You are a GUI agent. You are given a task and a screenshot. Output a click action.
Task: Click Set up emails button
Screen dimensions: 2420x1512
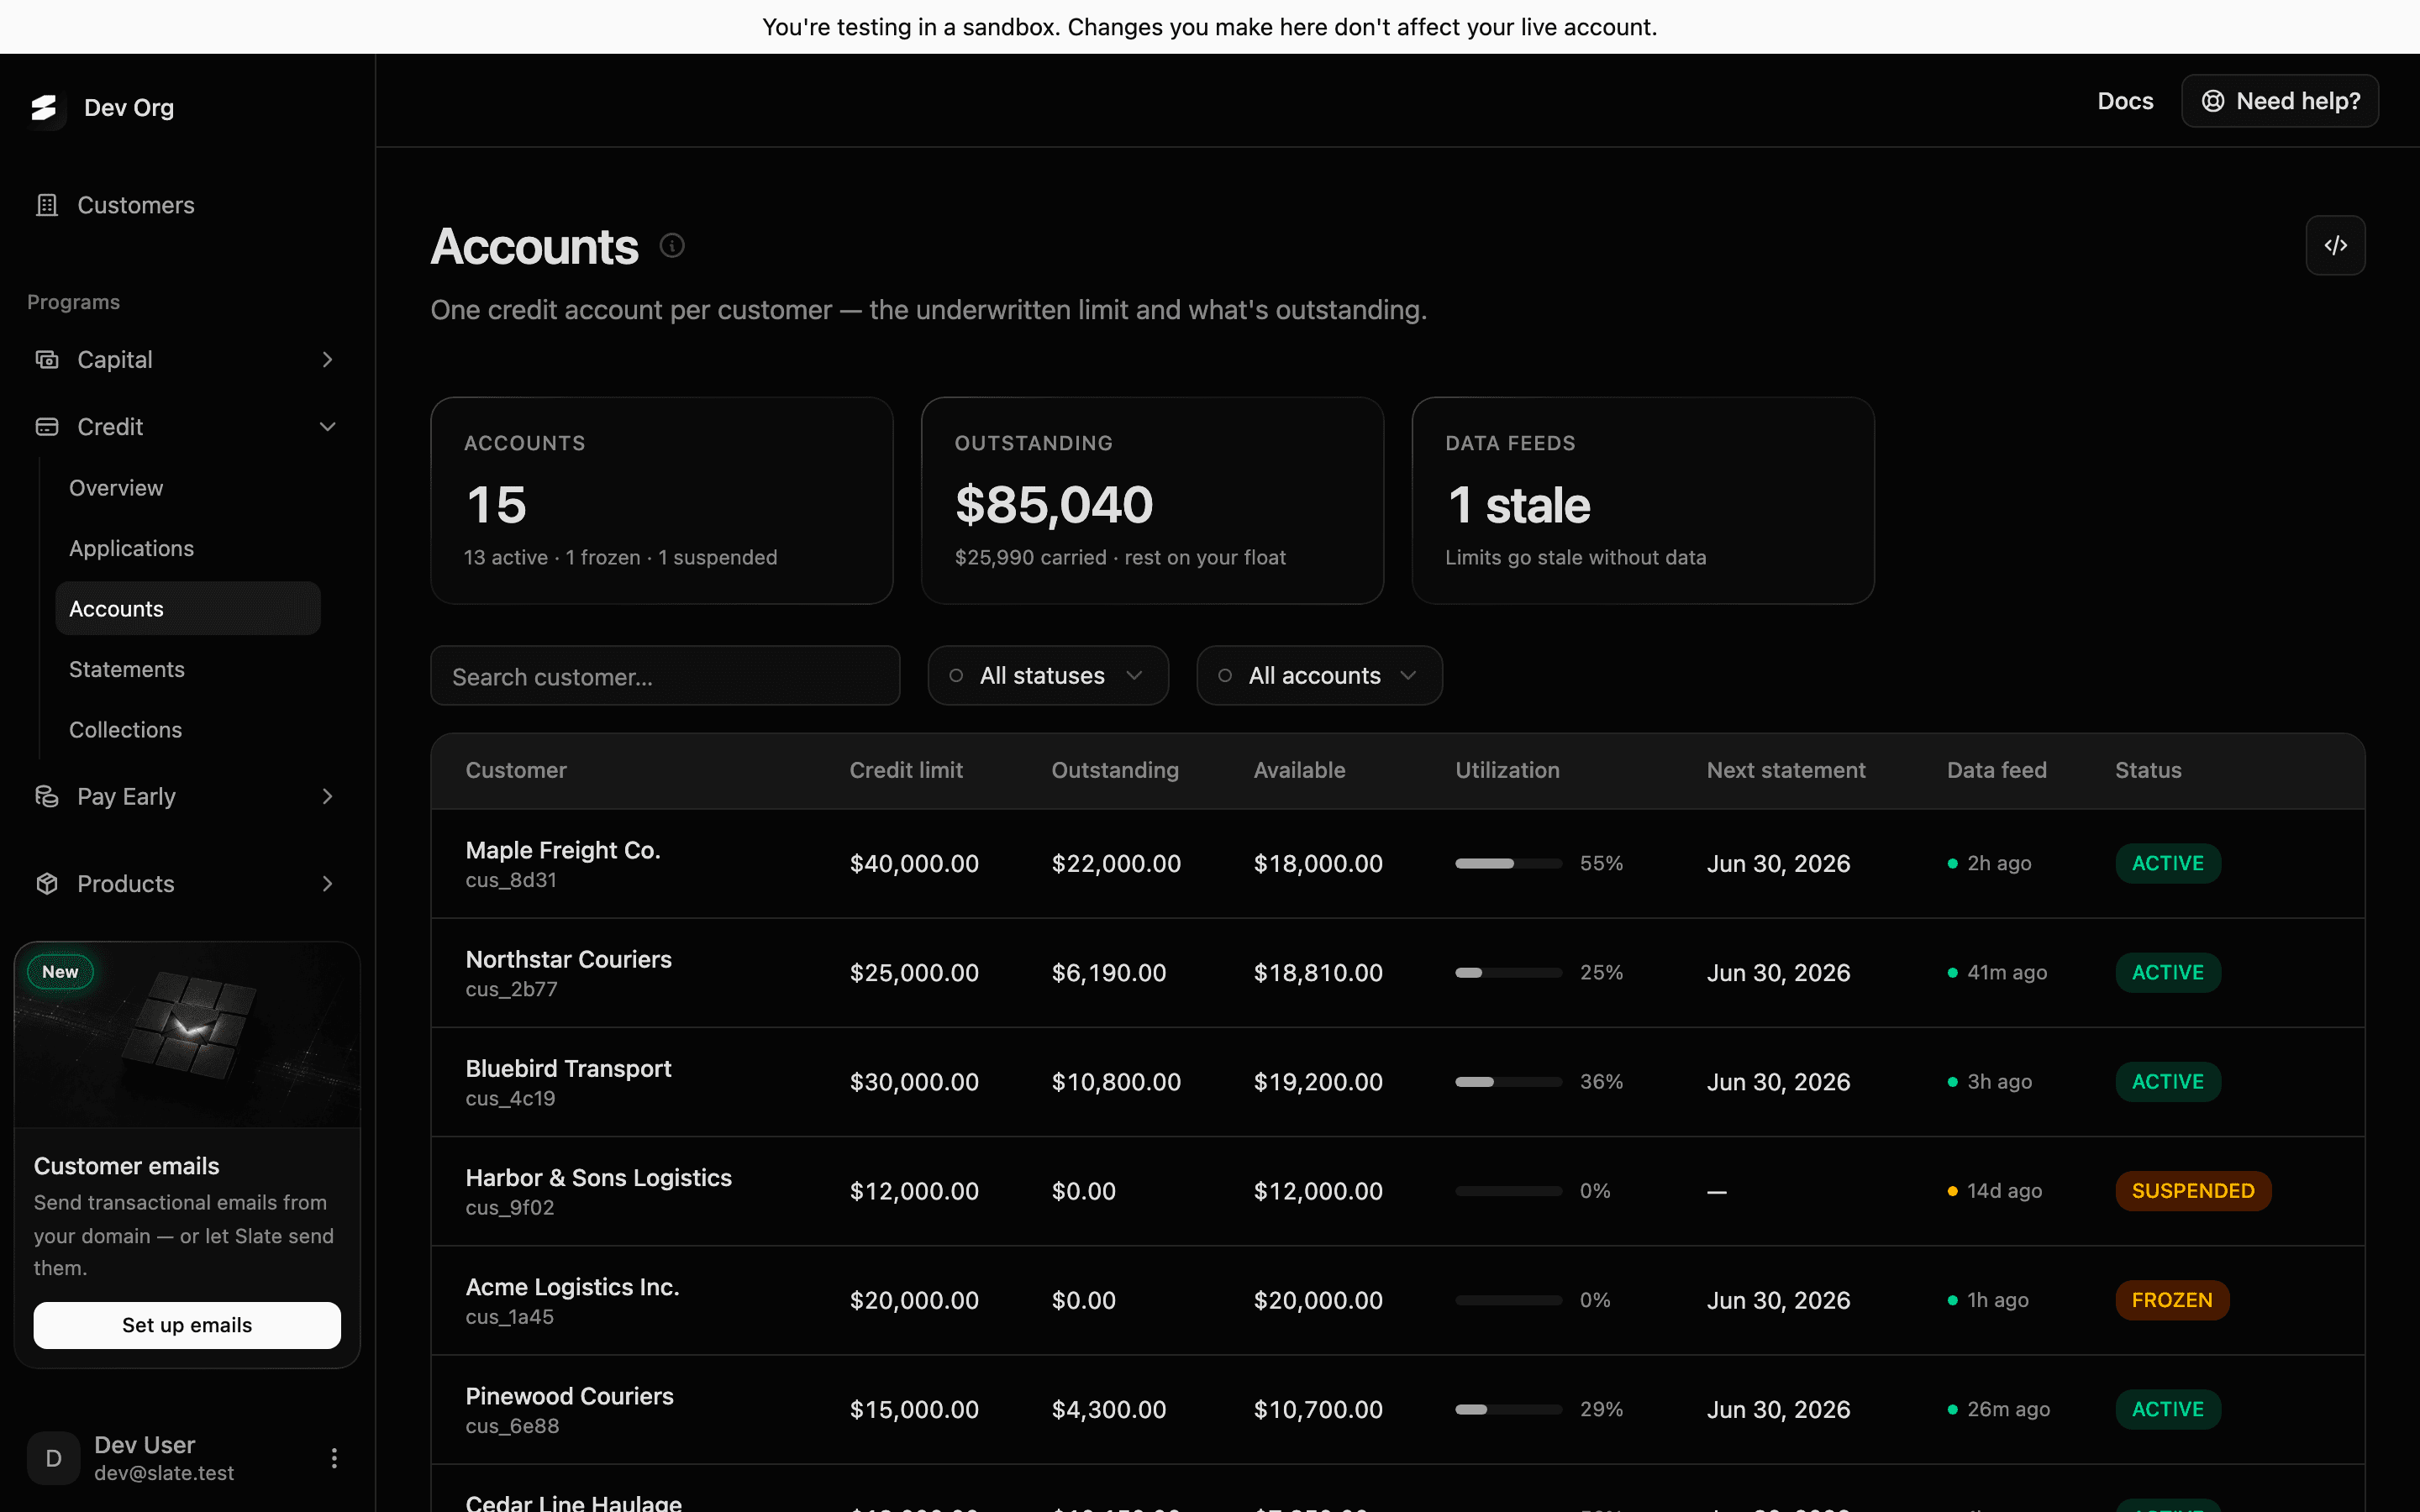coord(187,1325)
